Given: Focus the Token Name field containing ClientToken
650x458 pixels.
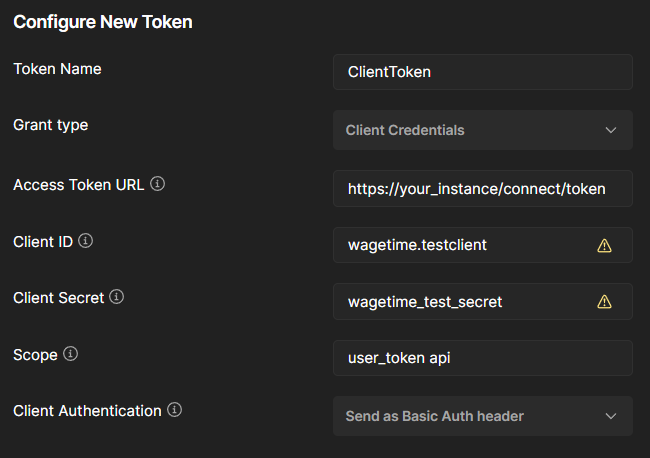Looking at the screenshot, I should 483,72.
